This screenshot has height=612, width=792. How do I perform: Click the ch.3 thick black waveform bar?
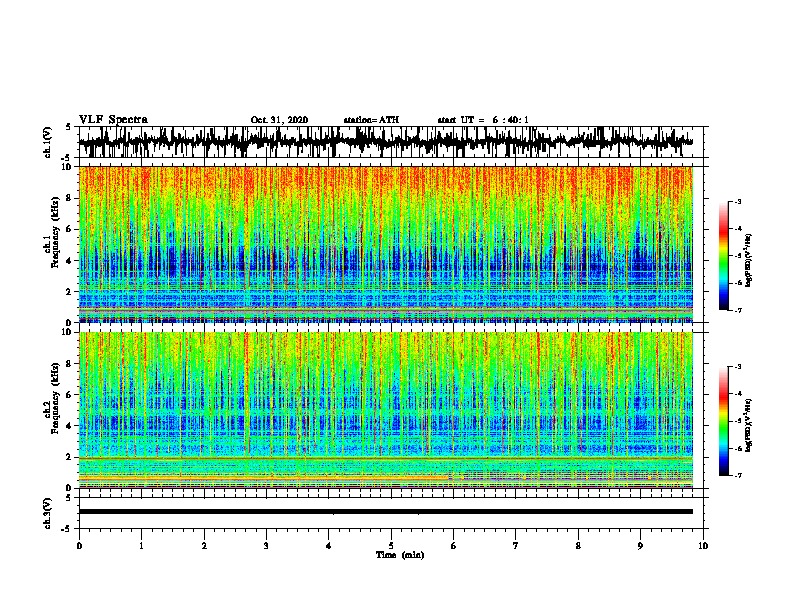[386, 512]
